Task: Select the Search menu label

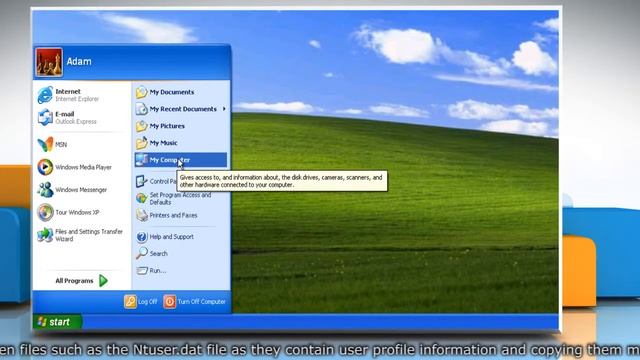Action: tap(158, 253)
